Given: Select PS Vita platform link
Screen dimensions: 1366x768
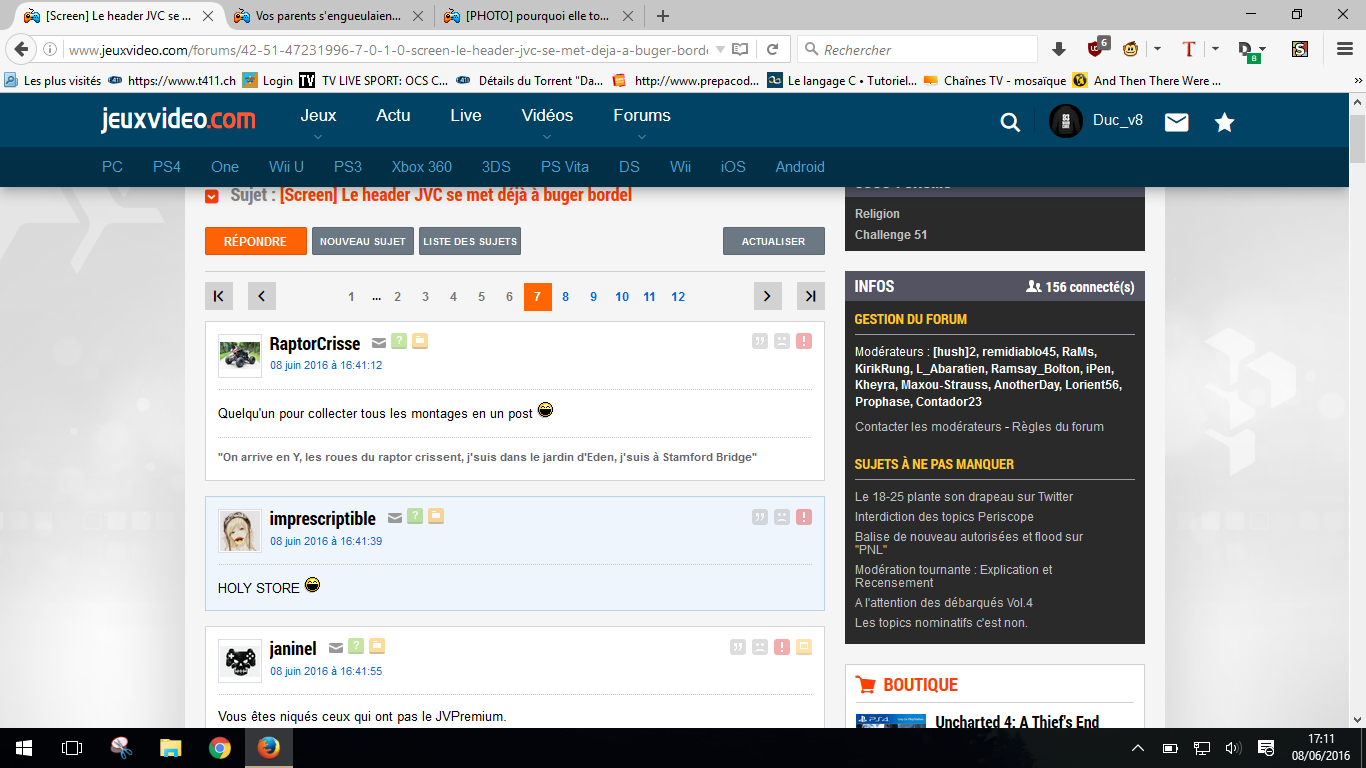Looking at the screenshot, I should coord(565,167).
